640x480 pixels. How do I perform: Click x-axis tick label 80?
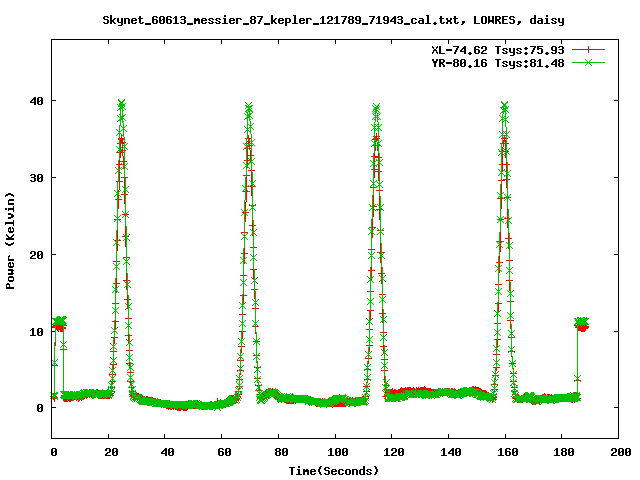[x=281, y=452]
